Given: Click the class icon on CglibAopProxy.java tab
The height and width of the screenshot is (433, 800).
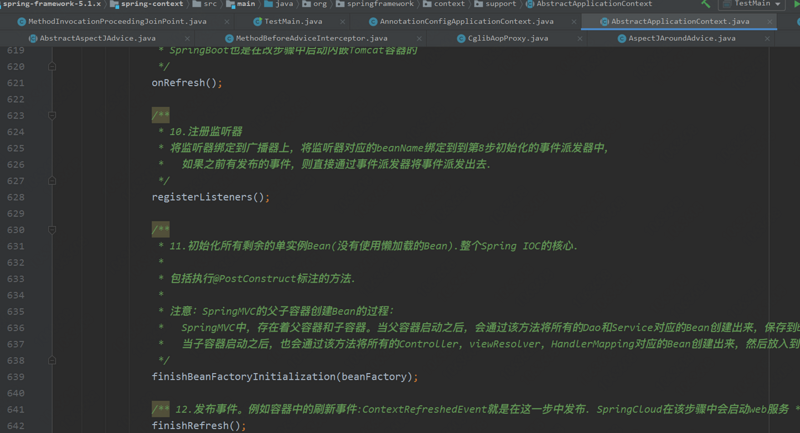Looking at the screenshot, I should pos(461,38).
